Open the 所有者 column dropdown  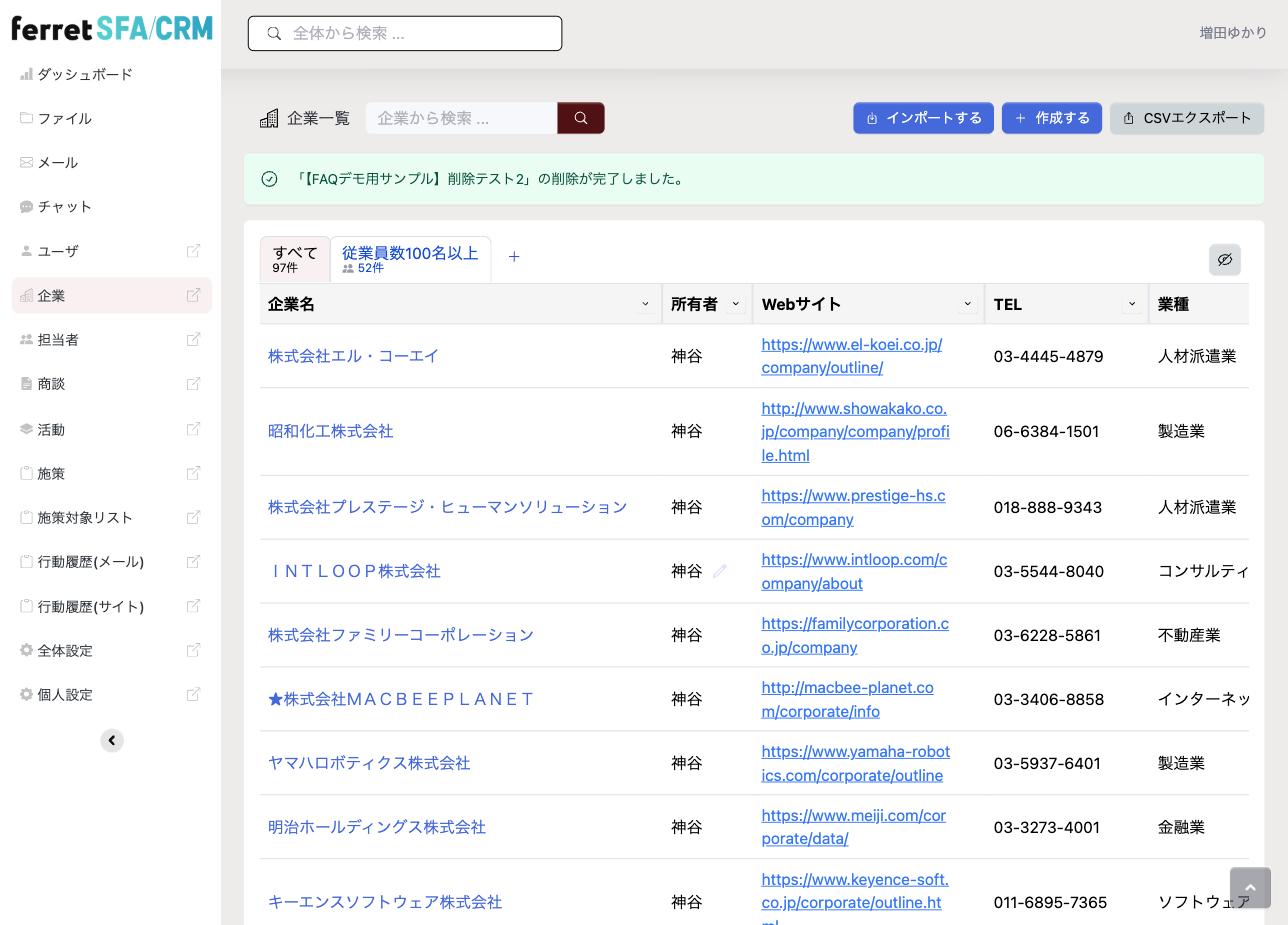click(736, 304)
